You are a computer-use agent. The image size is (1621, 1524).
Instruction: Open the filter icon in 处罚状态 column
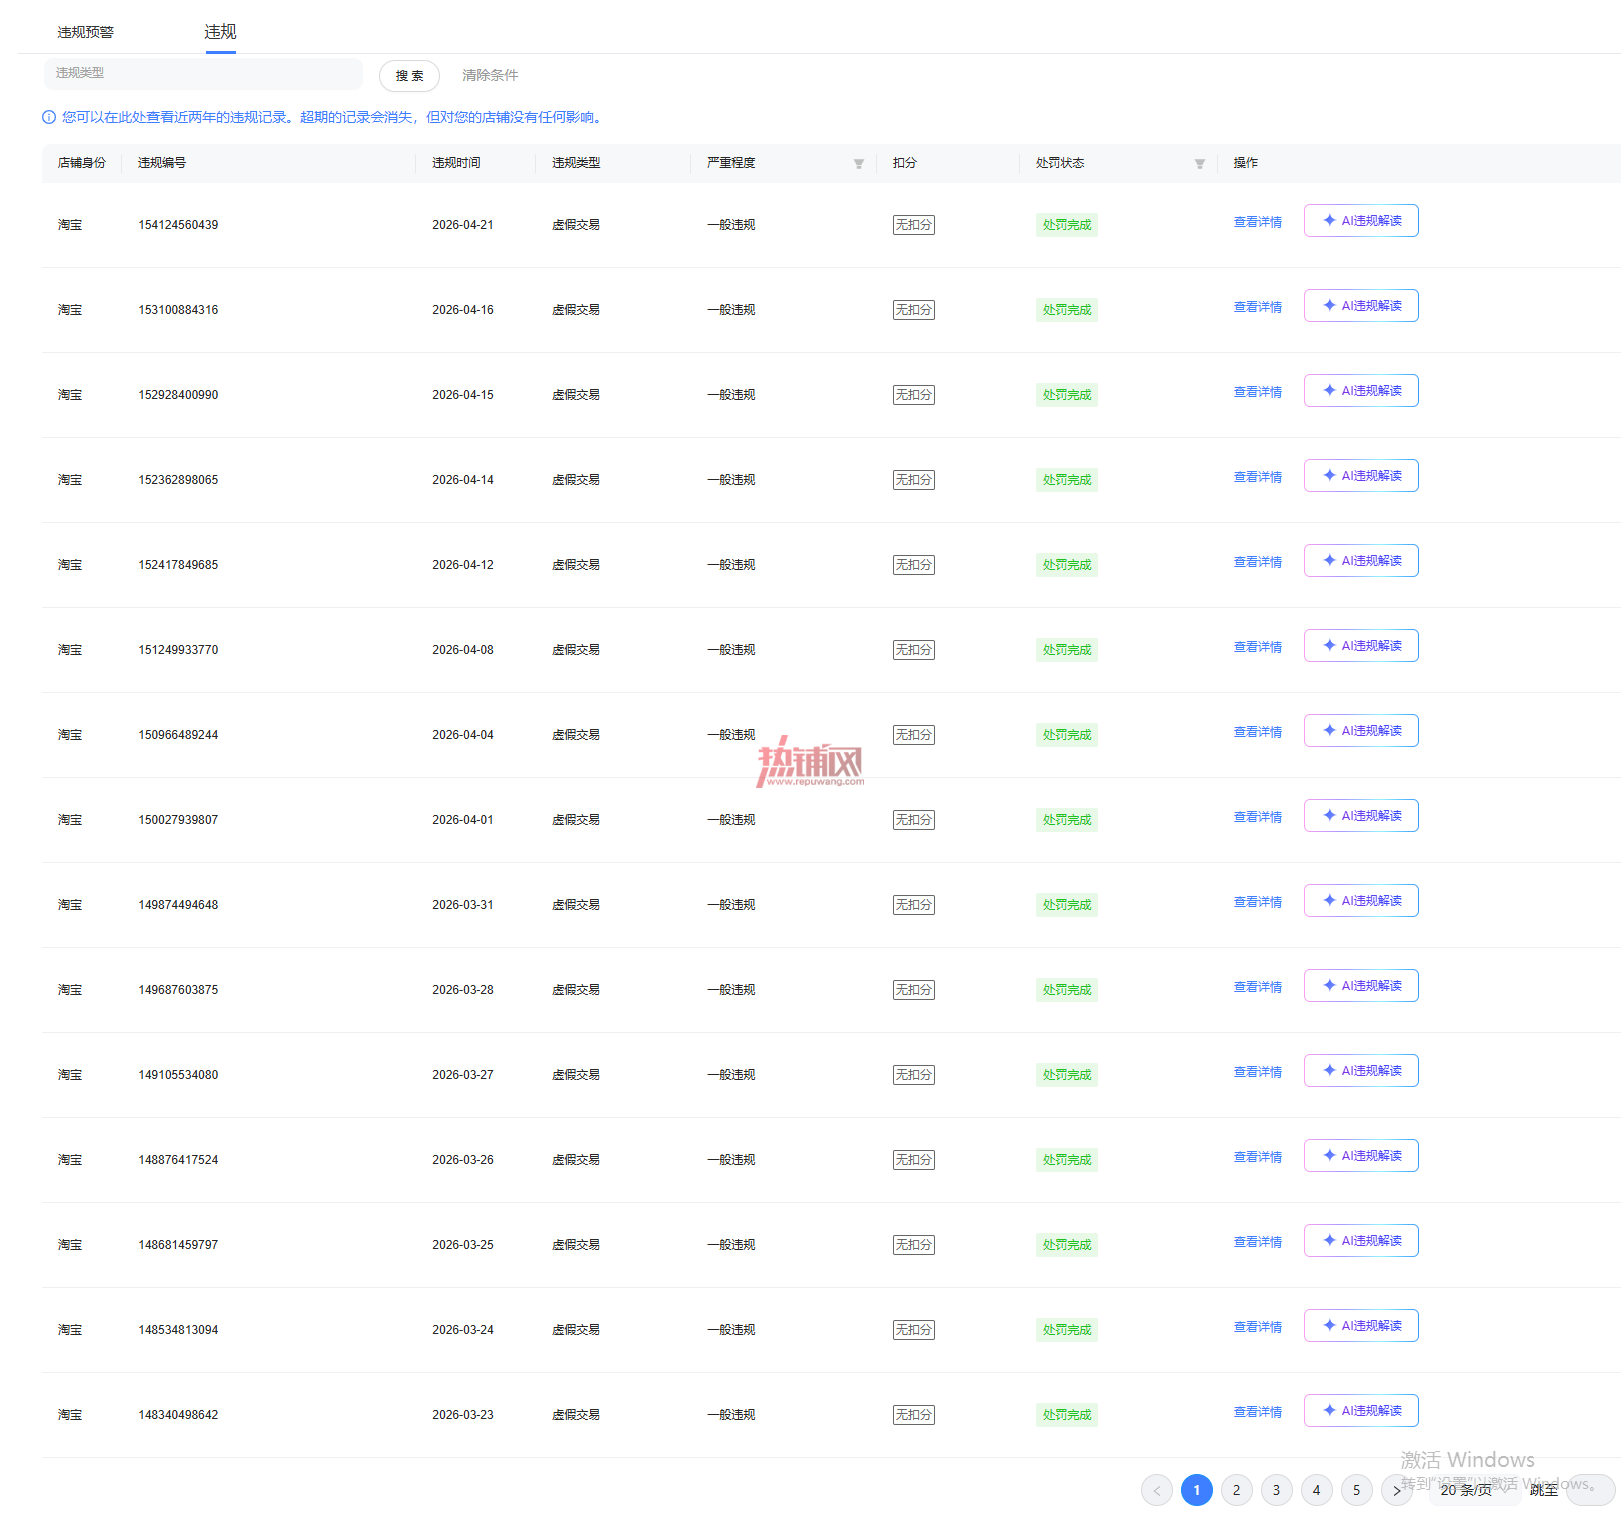click(1199, 164)
